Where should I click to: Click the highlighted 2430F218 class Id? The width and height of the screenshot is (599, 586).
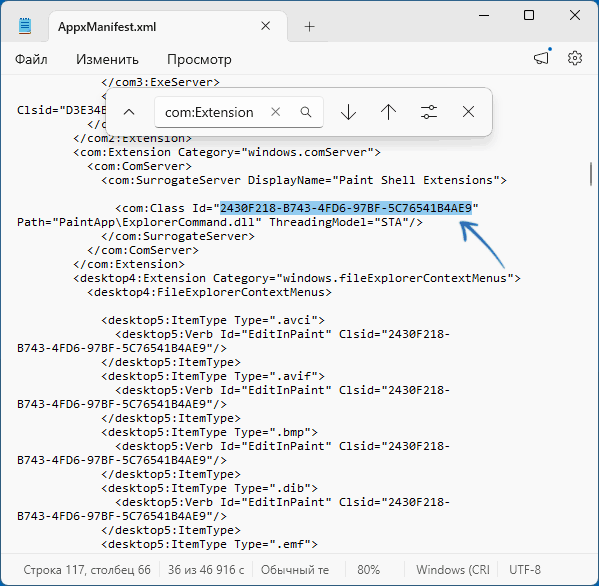[x=346, y=208]
